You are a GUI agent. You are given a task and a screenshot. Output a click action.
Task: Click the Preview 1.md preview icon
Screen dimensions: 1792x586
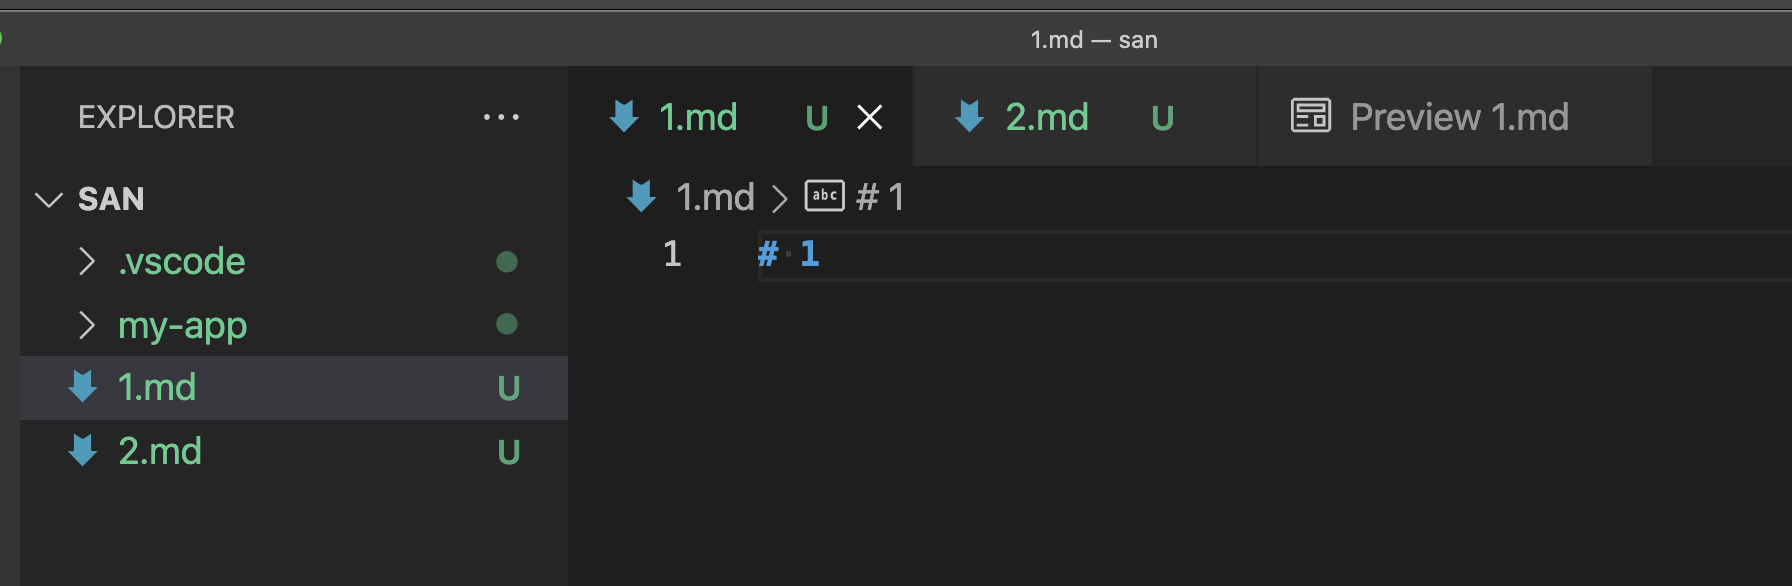pyautogui.click(x=1310, y=117)
